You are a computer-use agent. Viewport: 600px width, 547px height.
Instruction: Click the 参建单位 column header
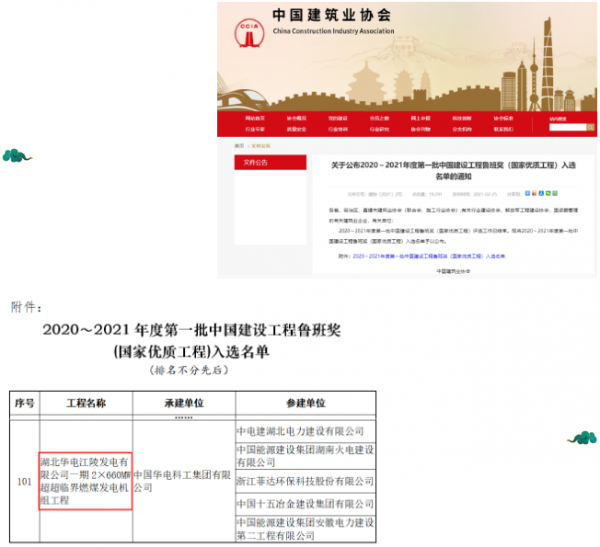tap(306, 403)
